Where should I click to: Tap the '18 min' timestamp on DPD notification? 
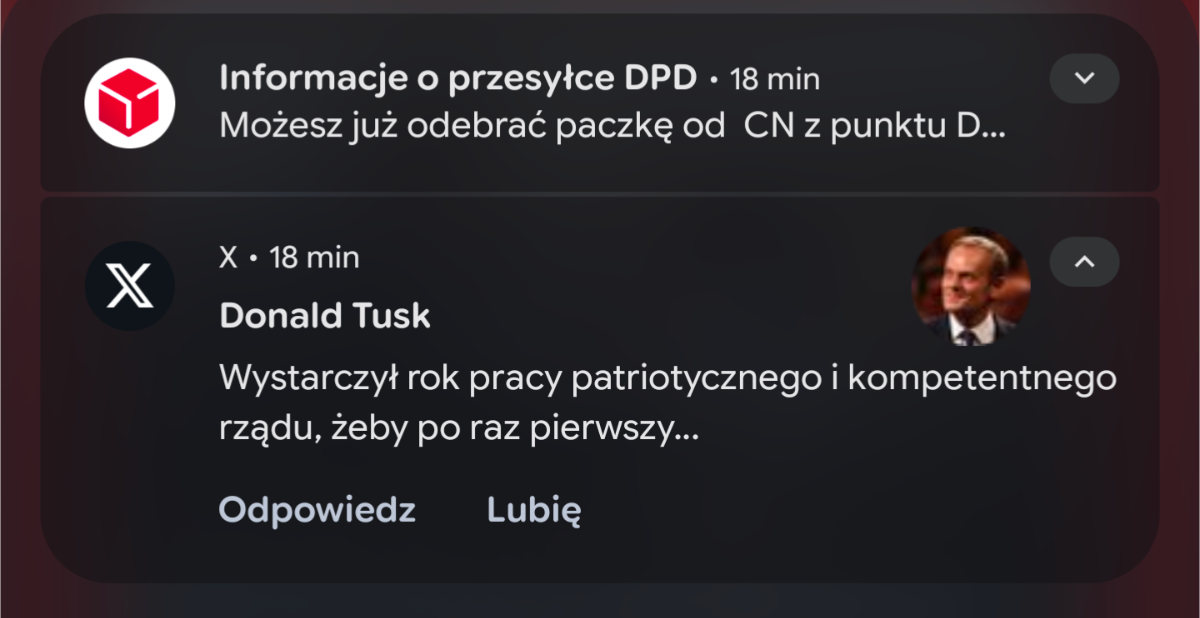pyautogui.click(x=775, y=79)
